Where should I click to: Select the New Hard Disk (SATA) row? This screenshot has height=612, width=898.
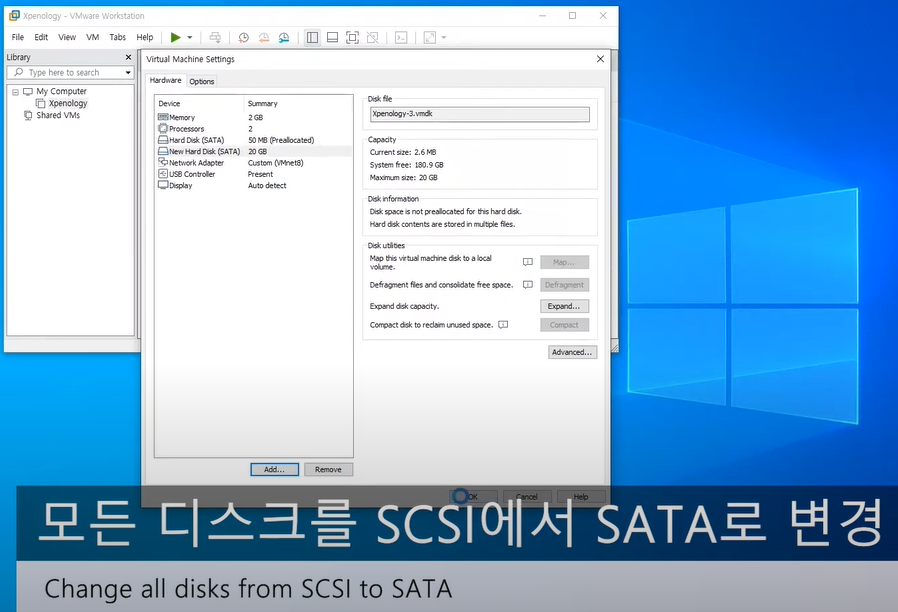pos(254,152)
